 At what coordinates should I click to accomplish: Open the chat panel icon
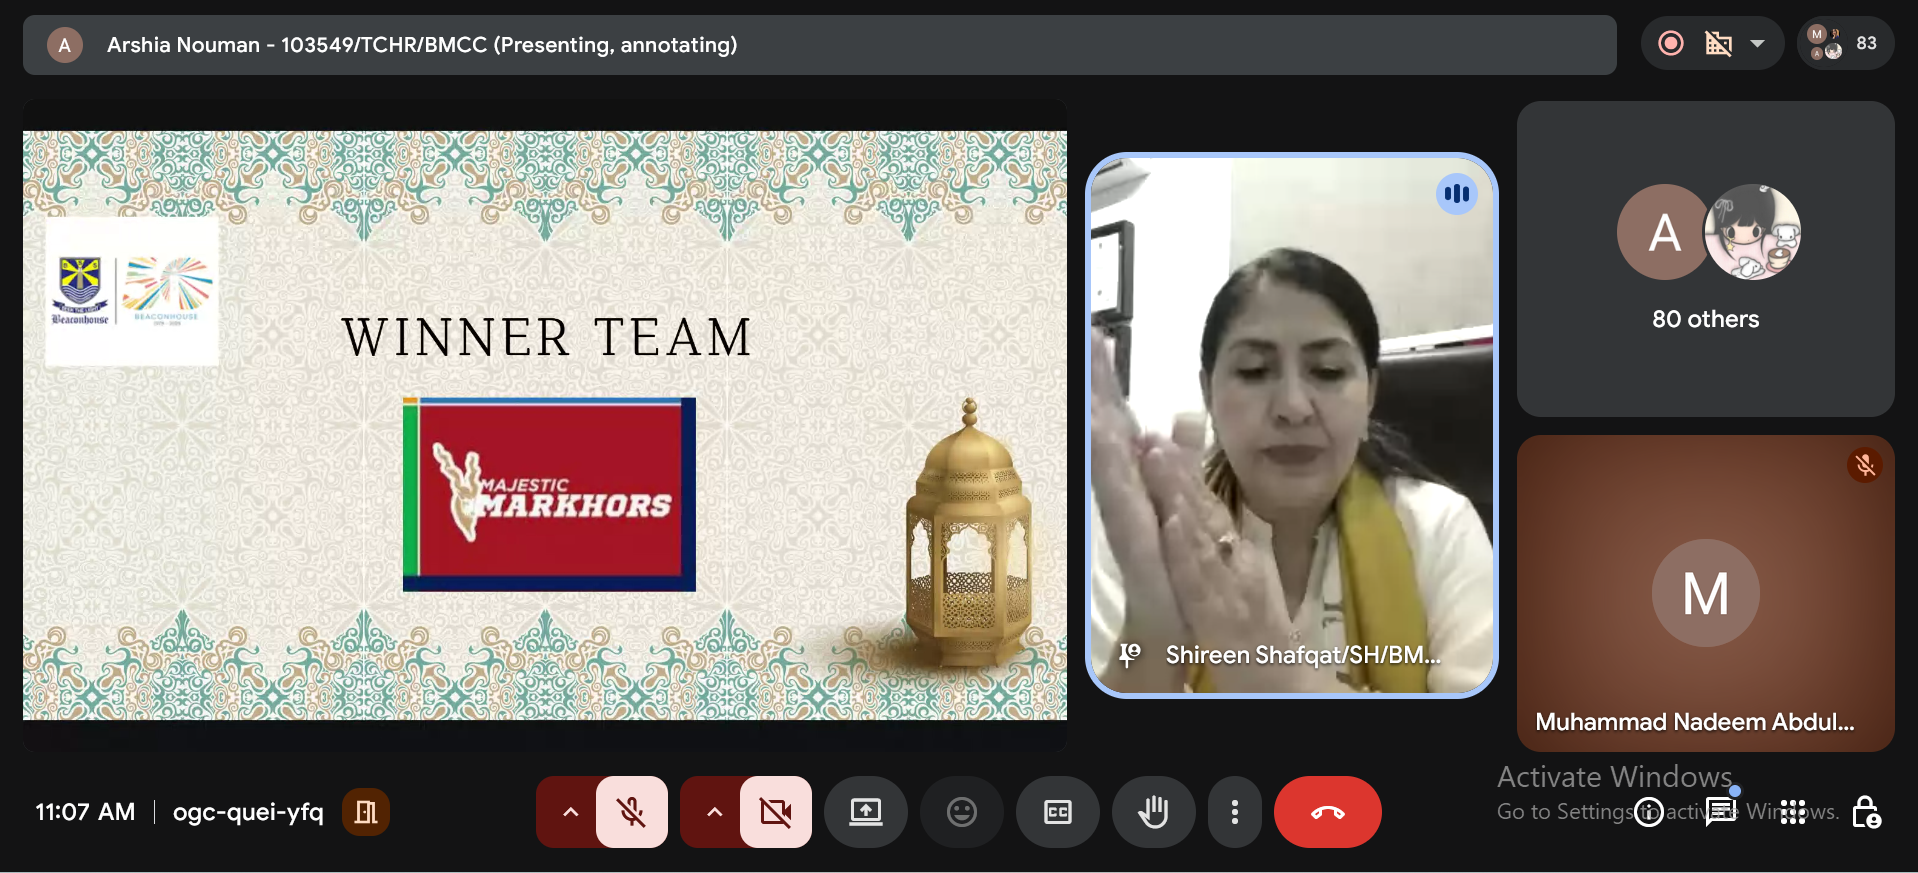(x=1721, y=812)
